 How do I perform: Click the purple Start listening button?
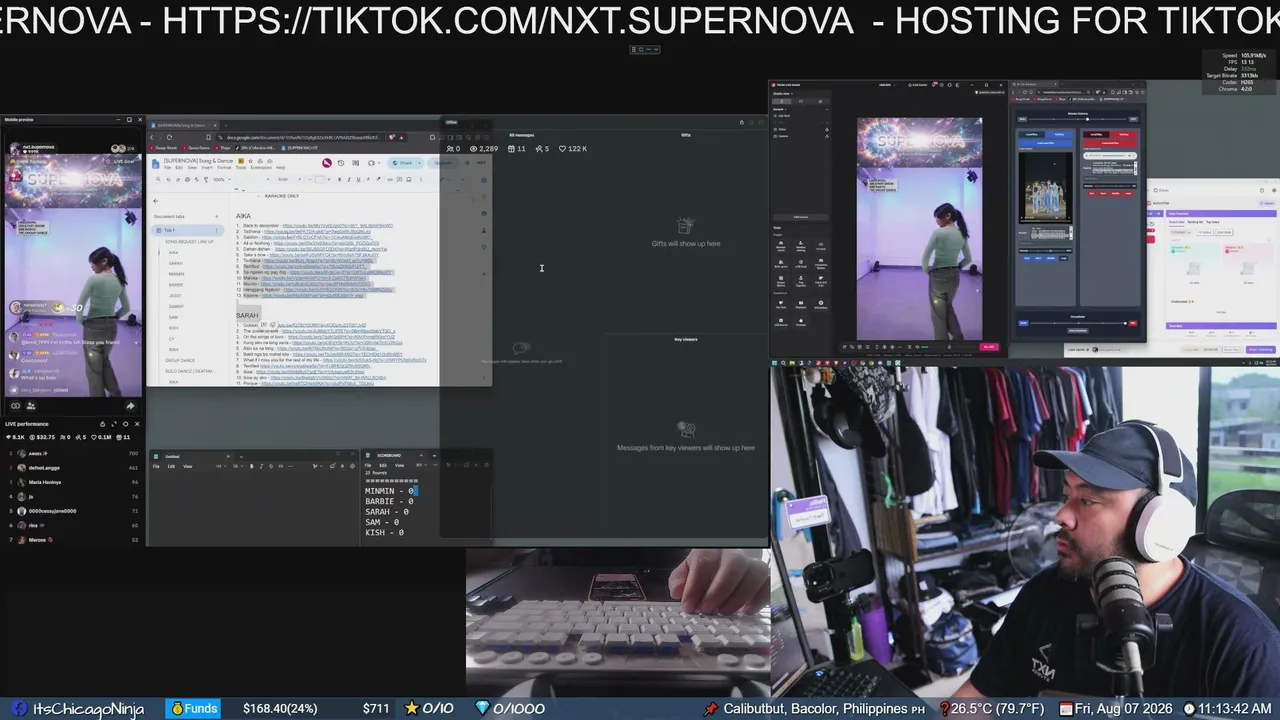pyautogui.click(x=1260, y=350)
